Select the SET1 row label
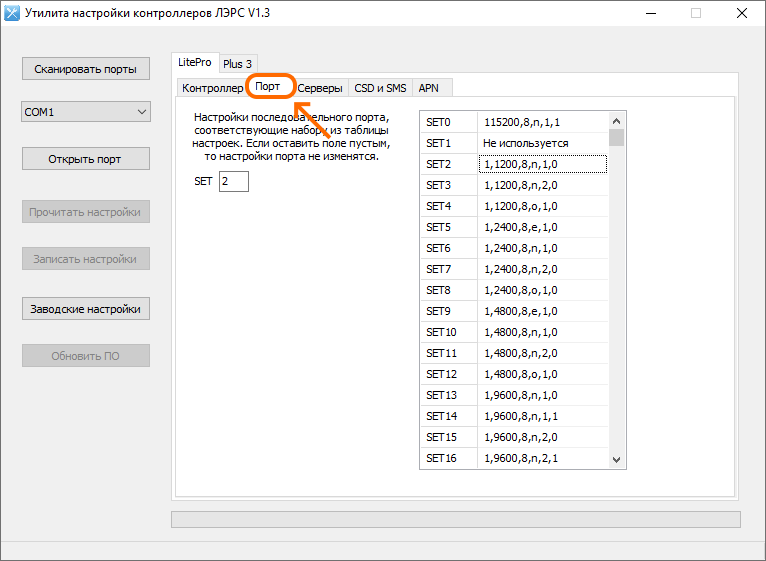 [x=448, y=143]
